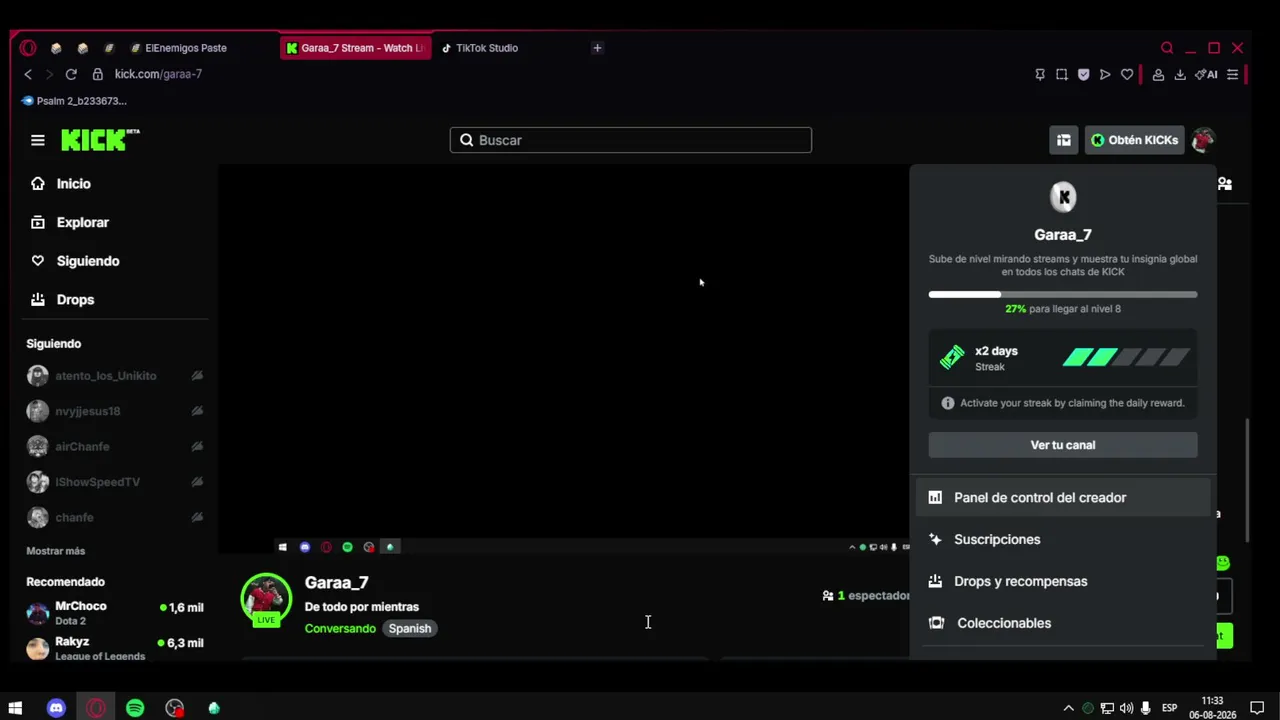
Task: Reload the page with the refresh icon
Action: [71, 74]
